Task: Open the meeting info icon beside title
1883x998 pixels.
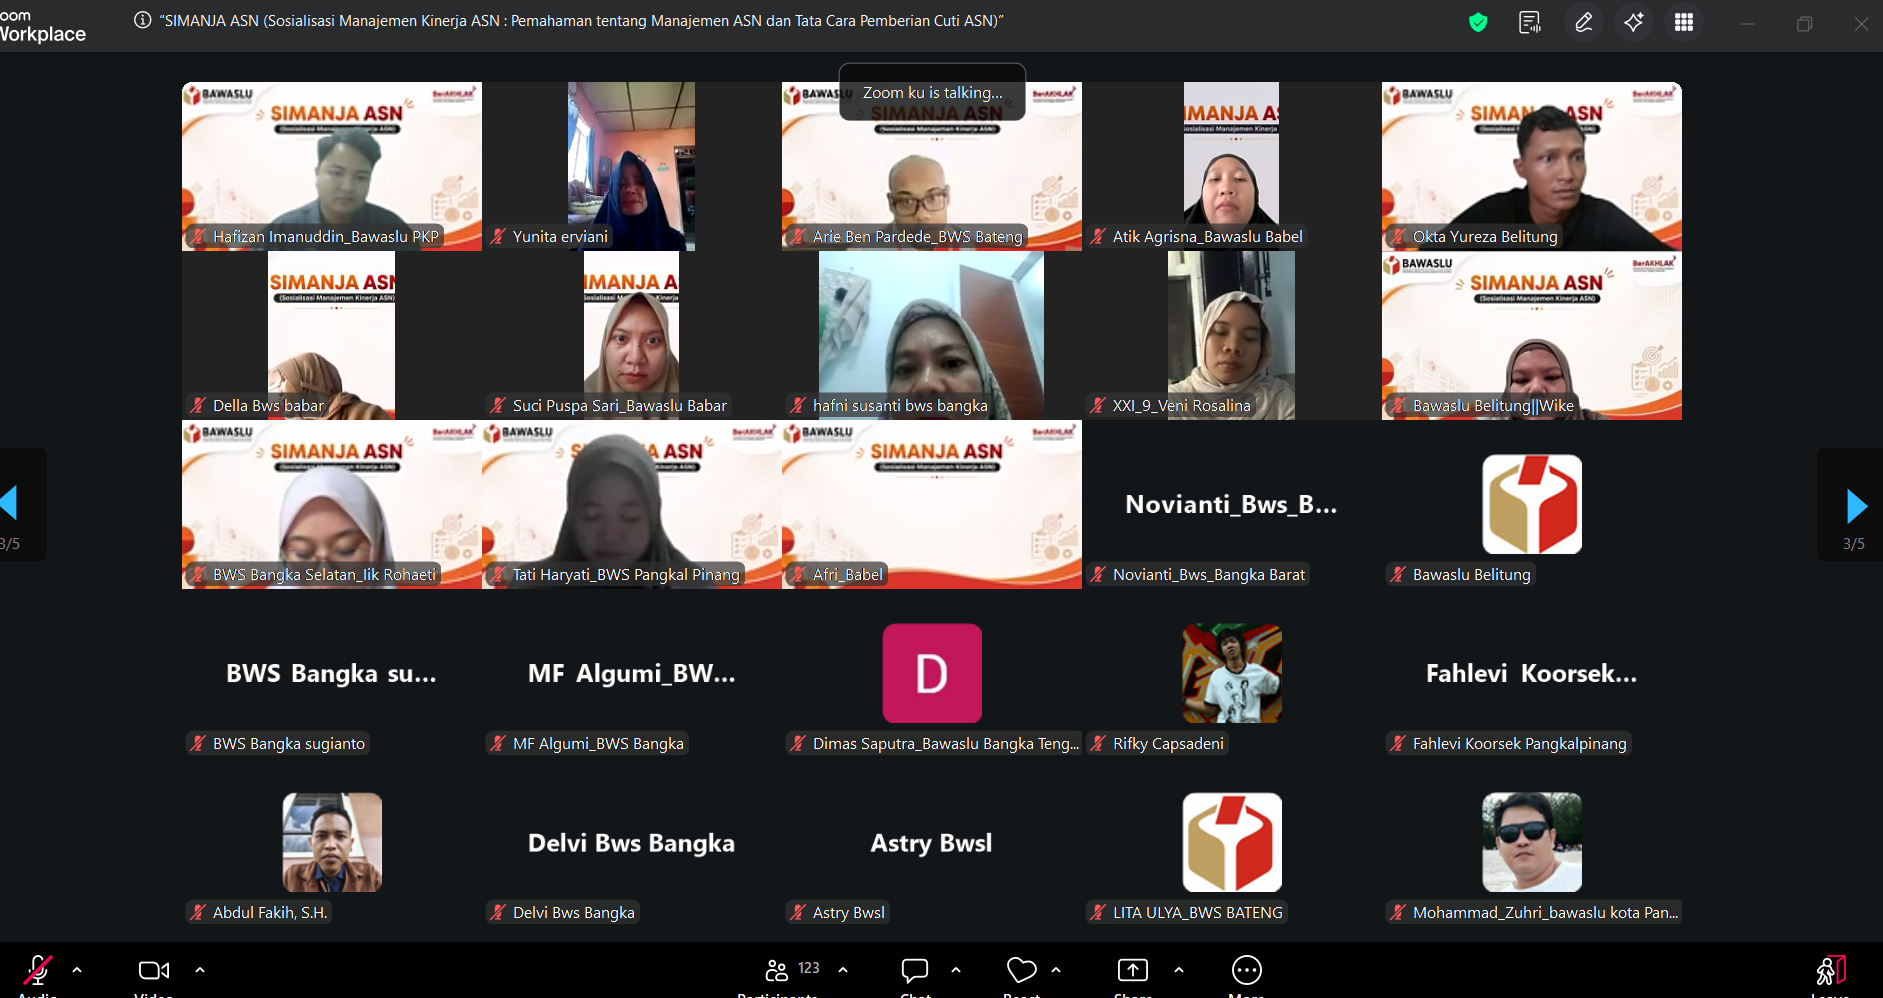Action: 143,20
